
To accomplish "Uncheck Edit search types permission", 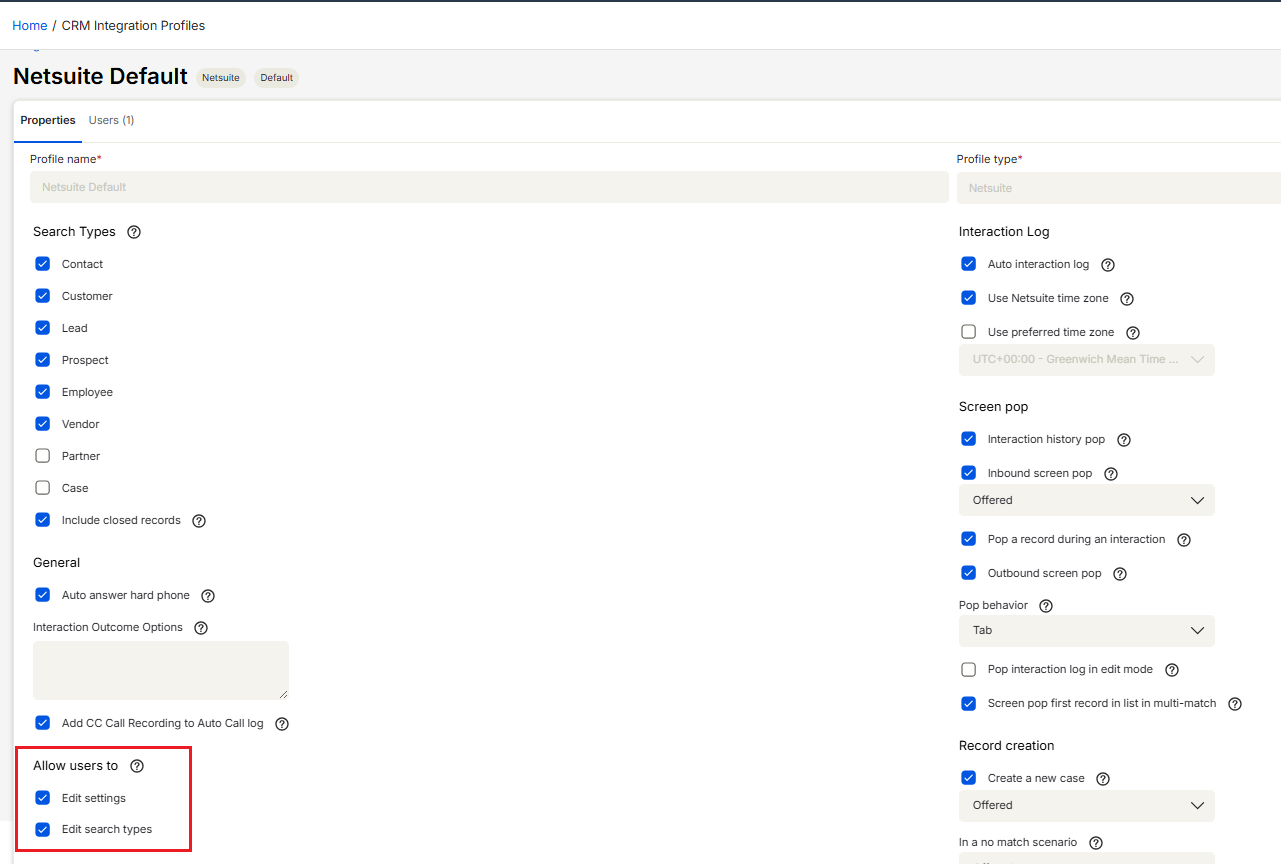I will pos(43,829).
